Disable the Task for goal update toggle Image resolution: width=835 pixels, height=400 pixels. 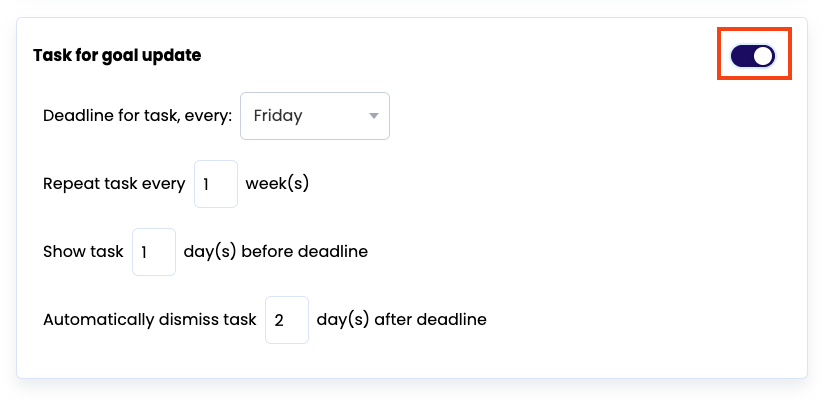[x=753, y=56]
